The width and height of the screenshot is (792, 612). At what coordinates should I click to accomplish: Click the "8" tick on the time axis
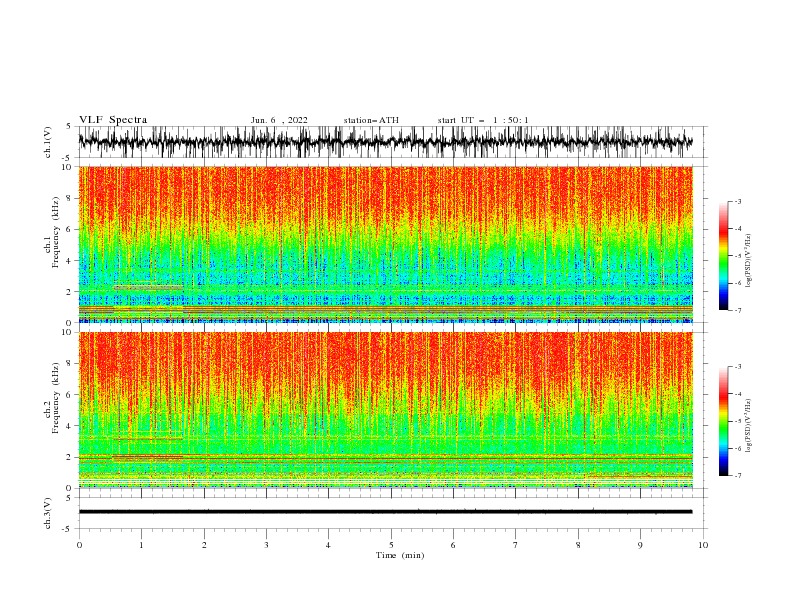coord(578,545)
